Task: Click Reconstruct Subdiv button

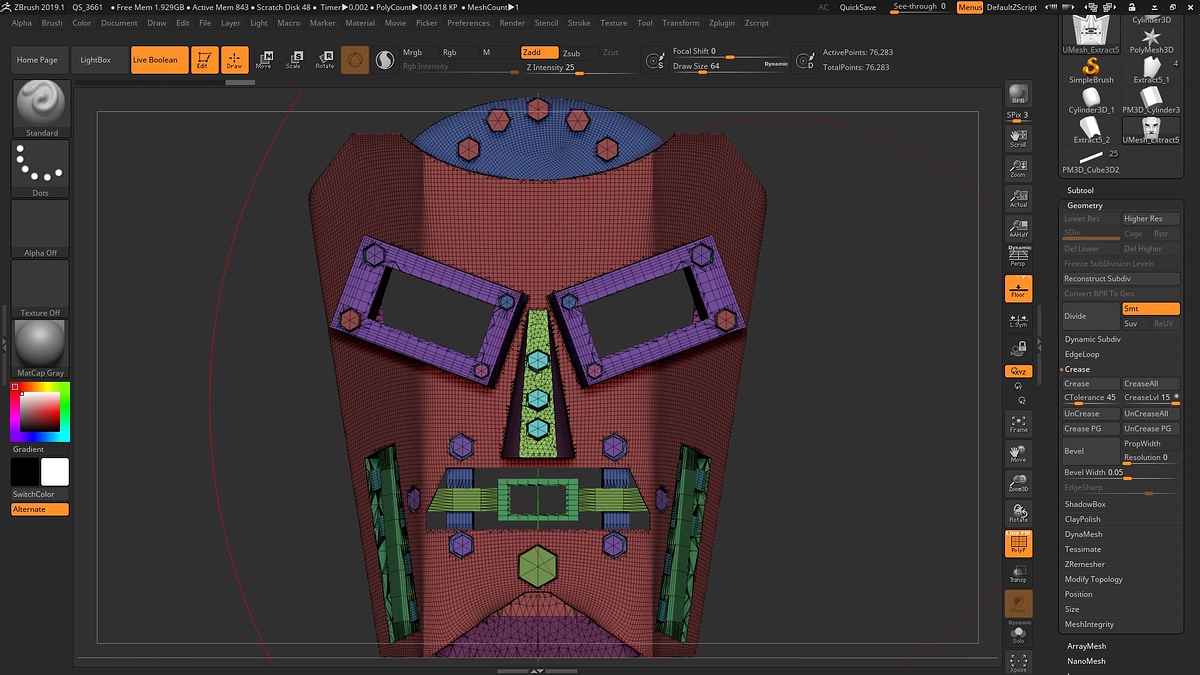Action: (1121, 279)
